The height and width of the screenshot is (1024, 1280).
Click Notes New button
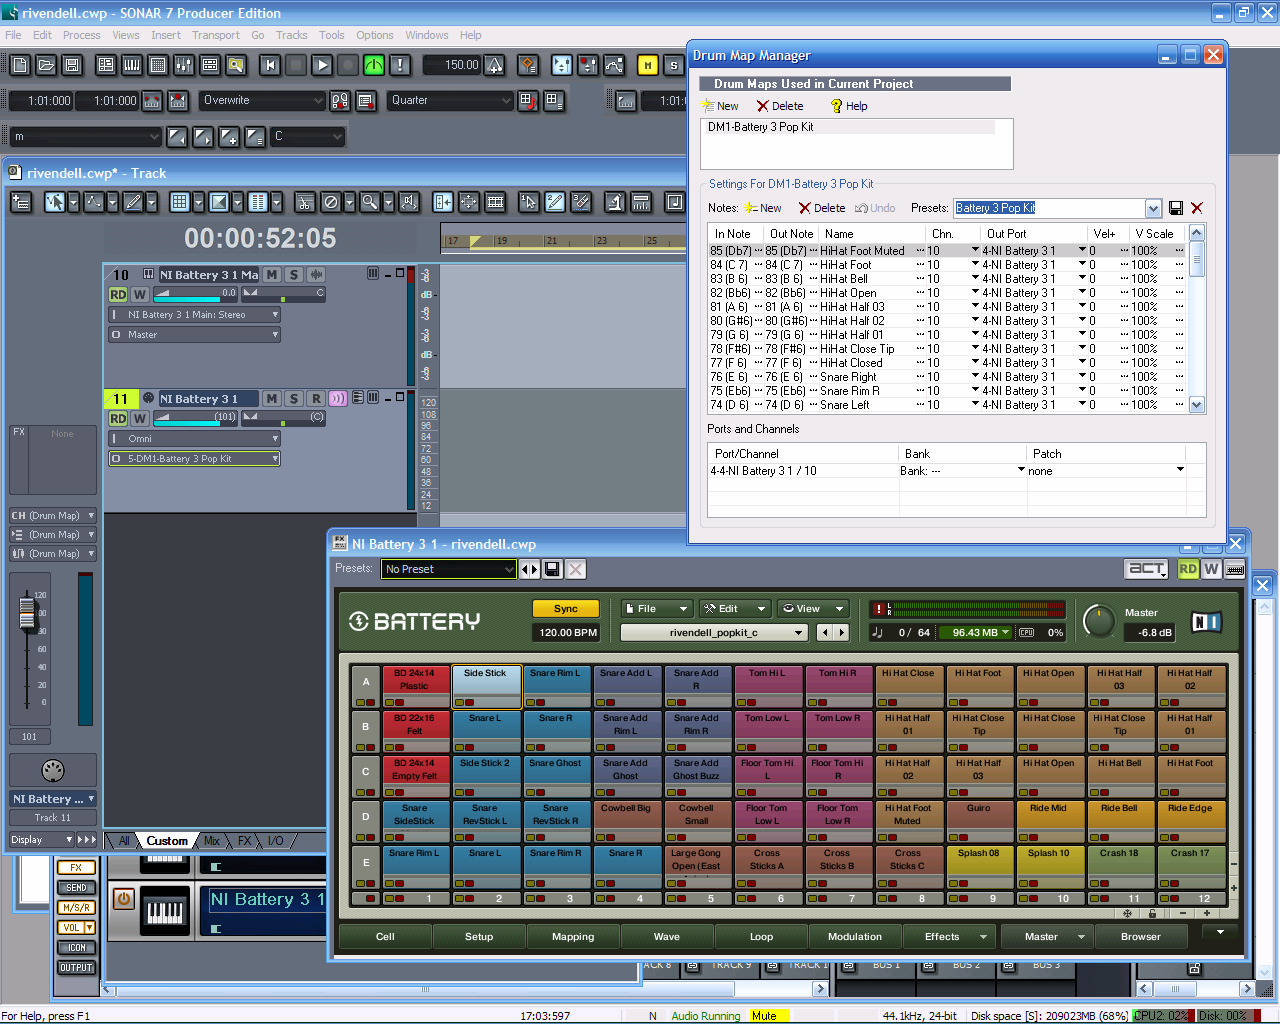tap(763, 208)
